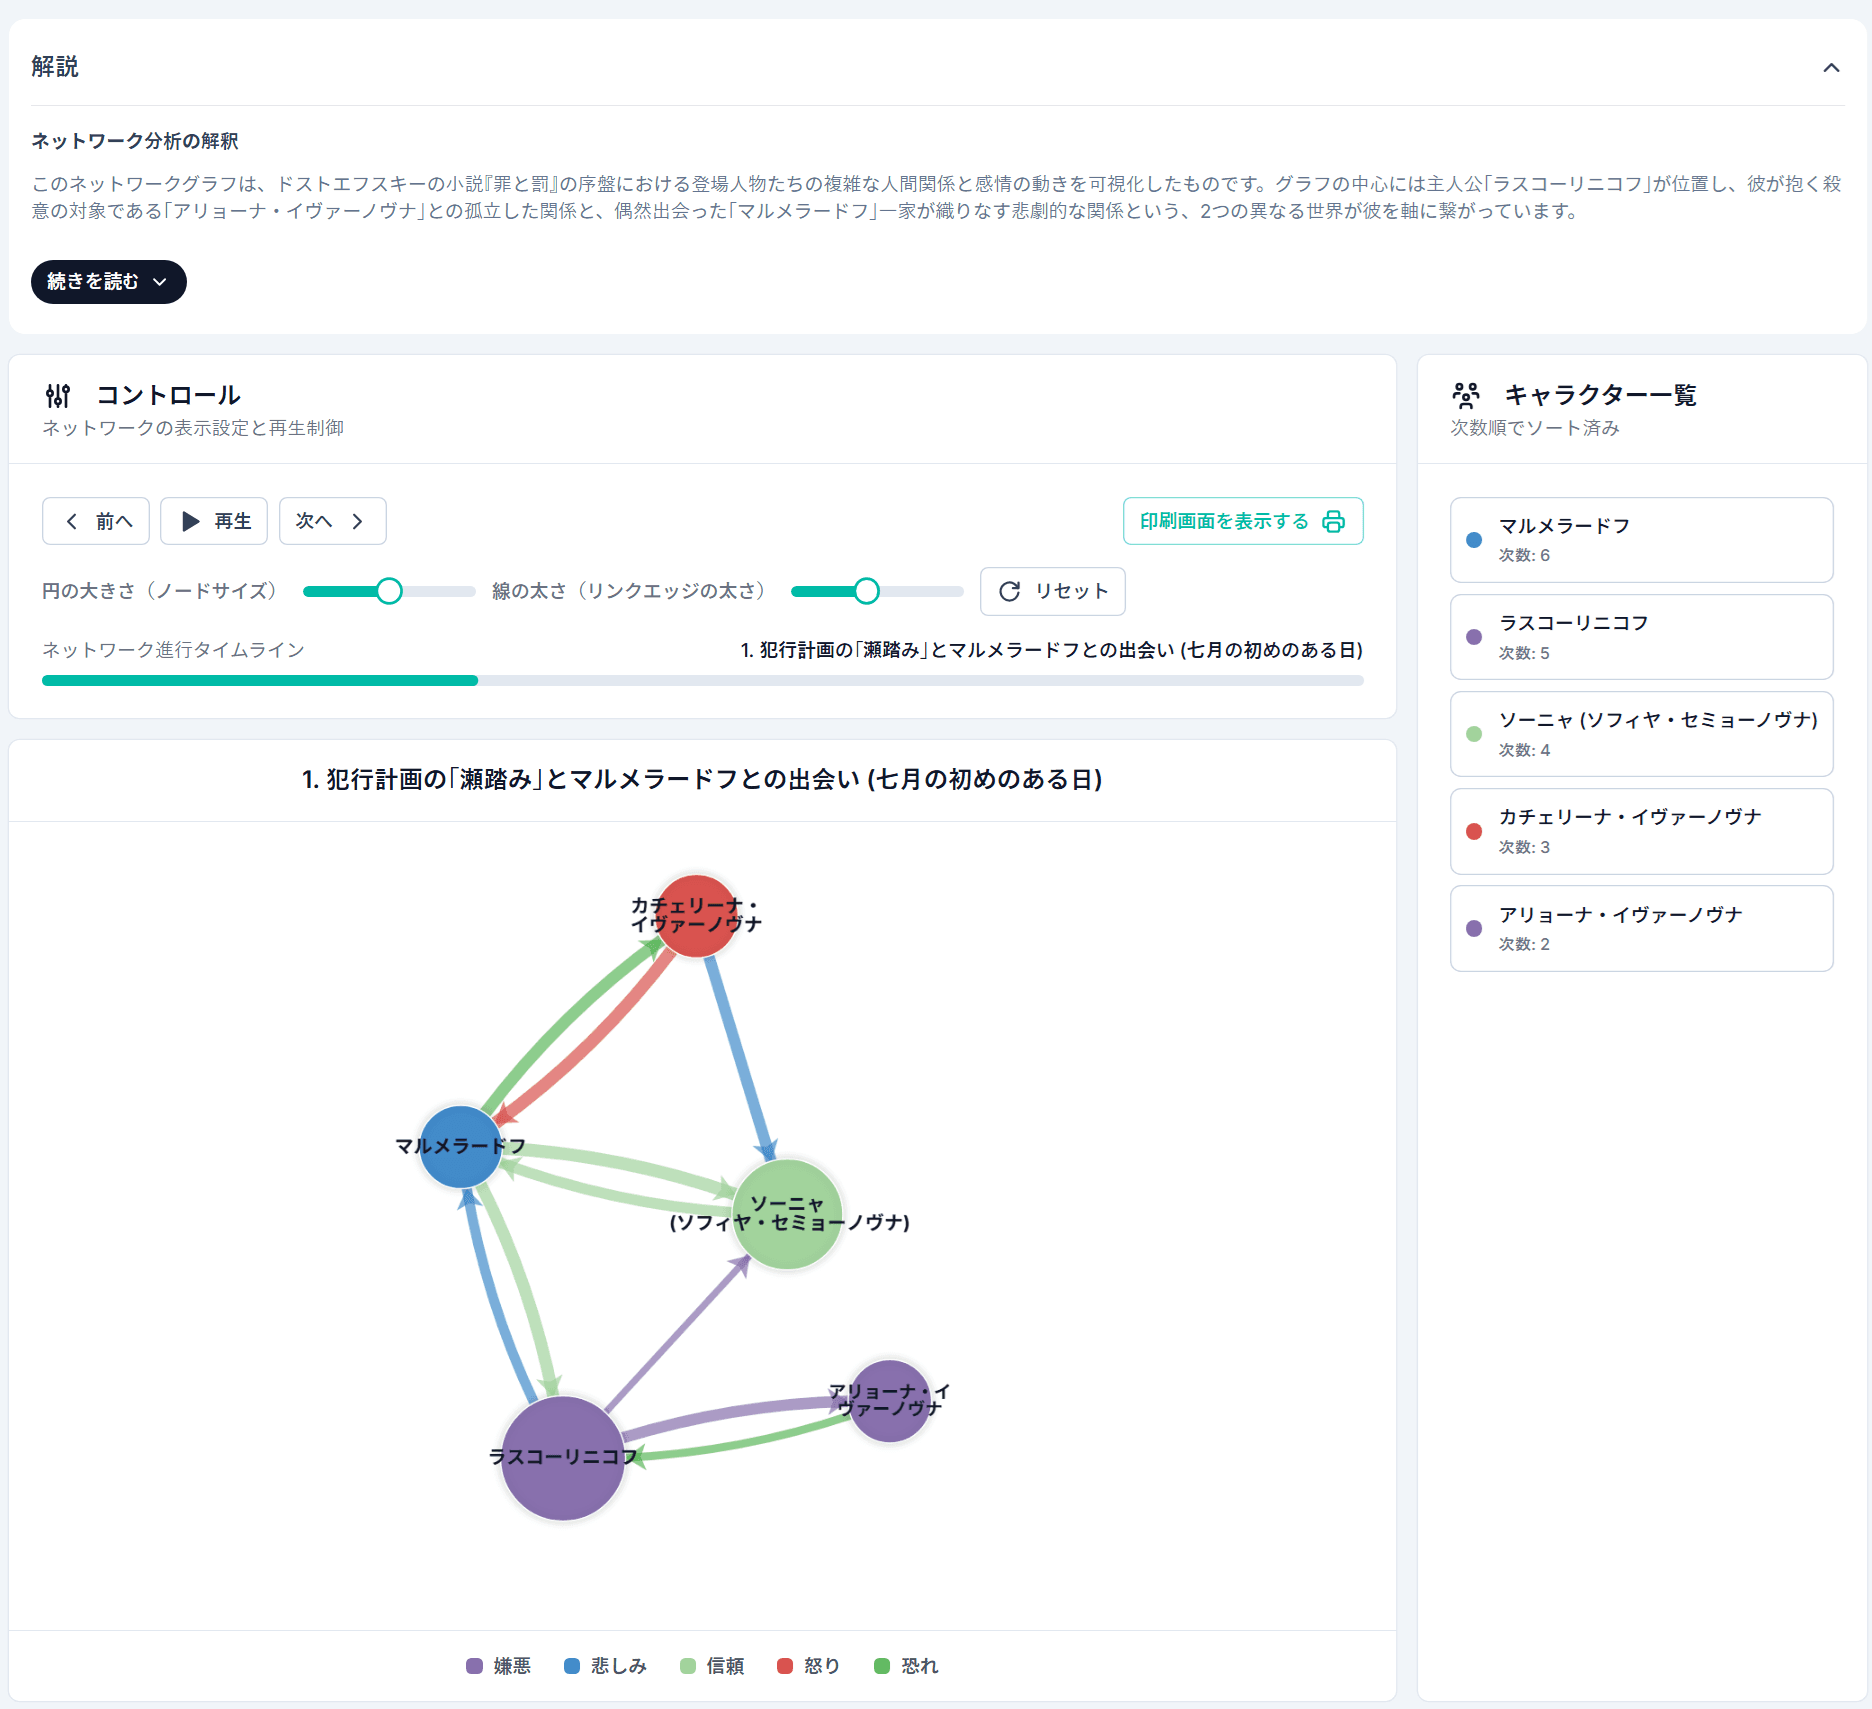1872x1709 pixels.
Task: Click the キャラクター一覧 people icon
Action: pos(1466,396)
